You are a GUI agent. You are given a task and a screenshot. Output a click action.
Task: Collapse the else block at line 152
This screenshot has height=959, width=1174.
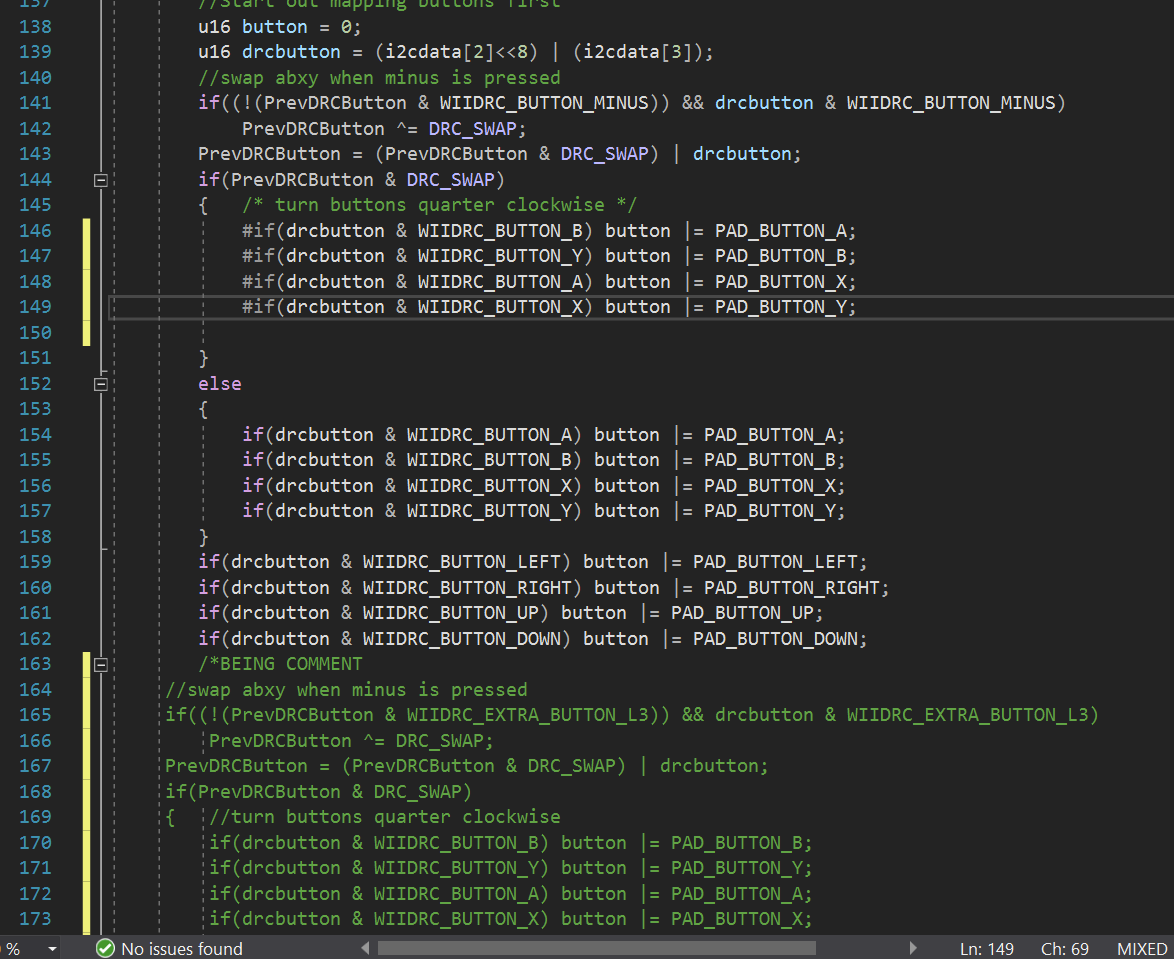tap(100, 384)
